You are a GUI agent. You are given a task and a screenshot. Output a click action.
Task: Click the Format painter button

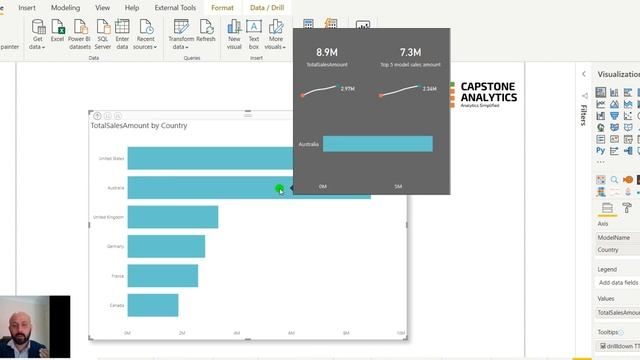click(x=9, y=47)
